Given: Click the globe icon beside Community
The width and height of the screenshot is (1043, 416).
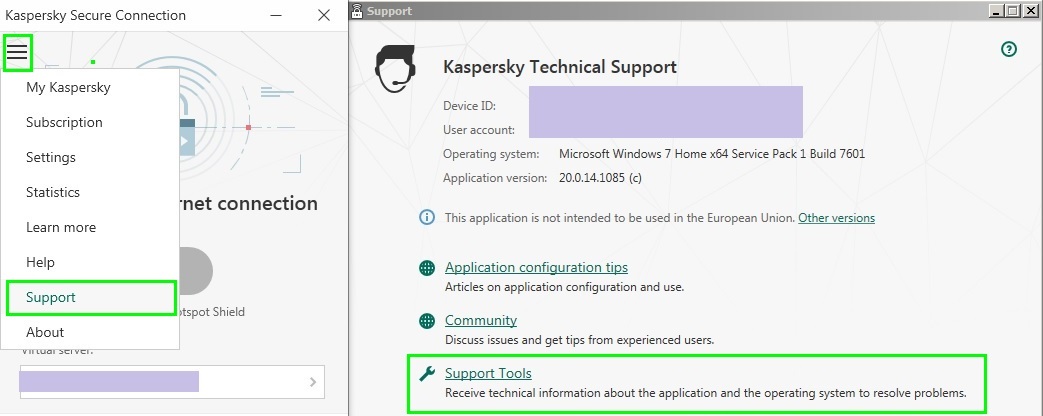Looking at the screenshot, I should 427,321.
